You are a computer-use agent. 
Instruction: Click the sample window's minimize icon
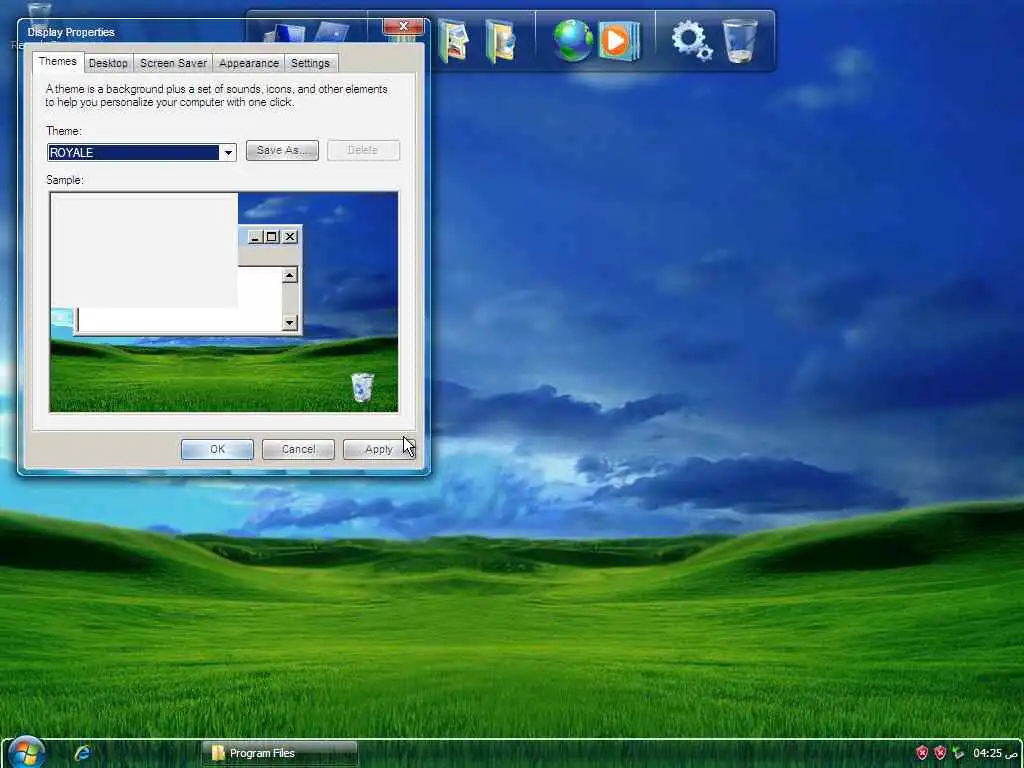pos(255,236)
